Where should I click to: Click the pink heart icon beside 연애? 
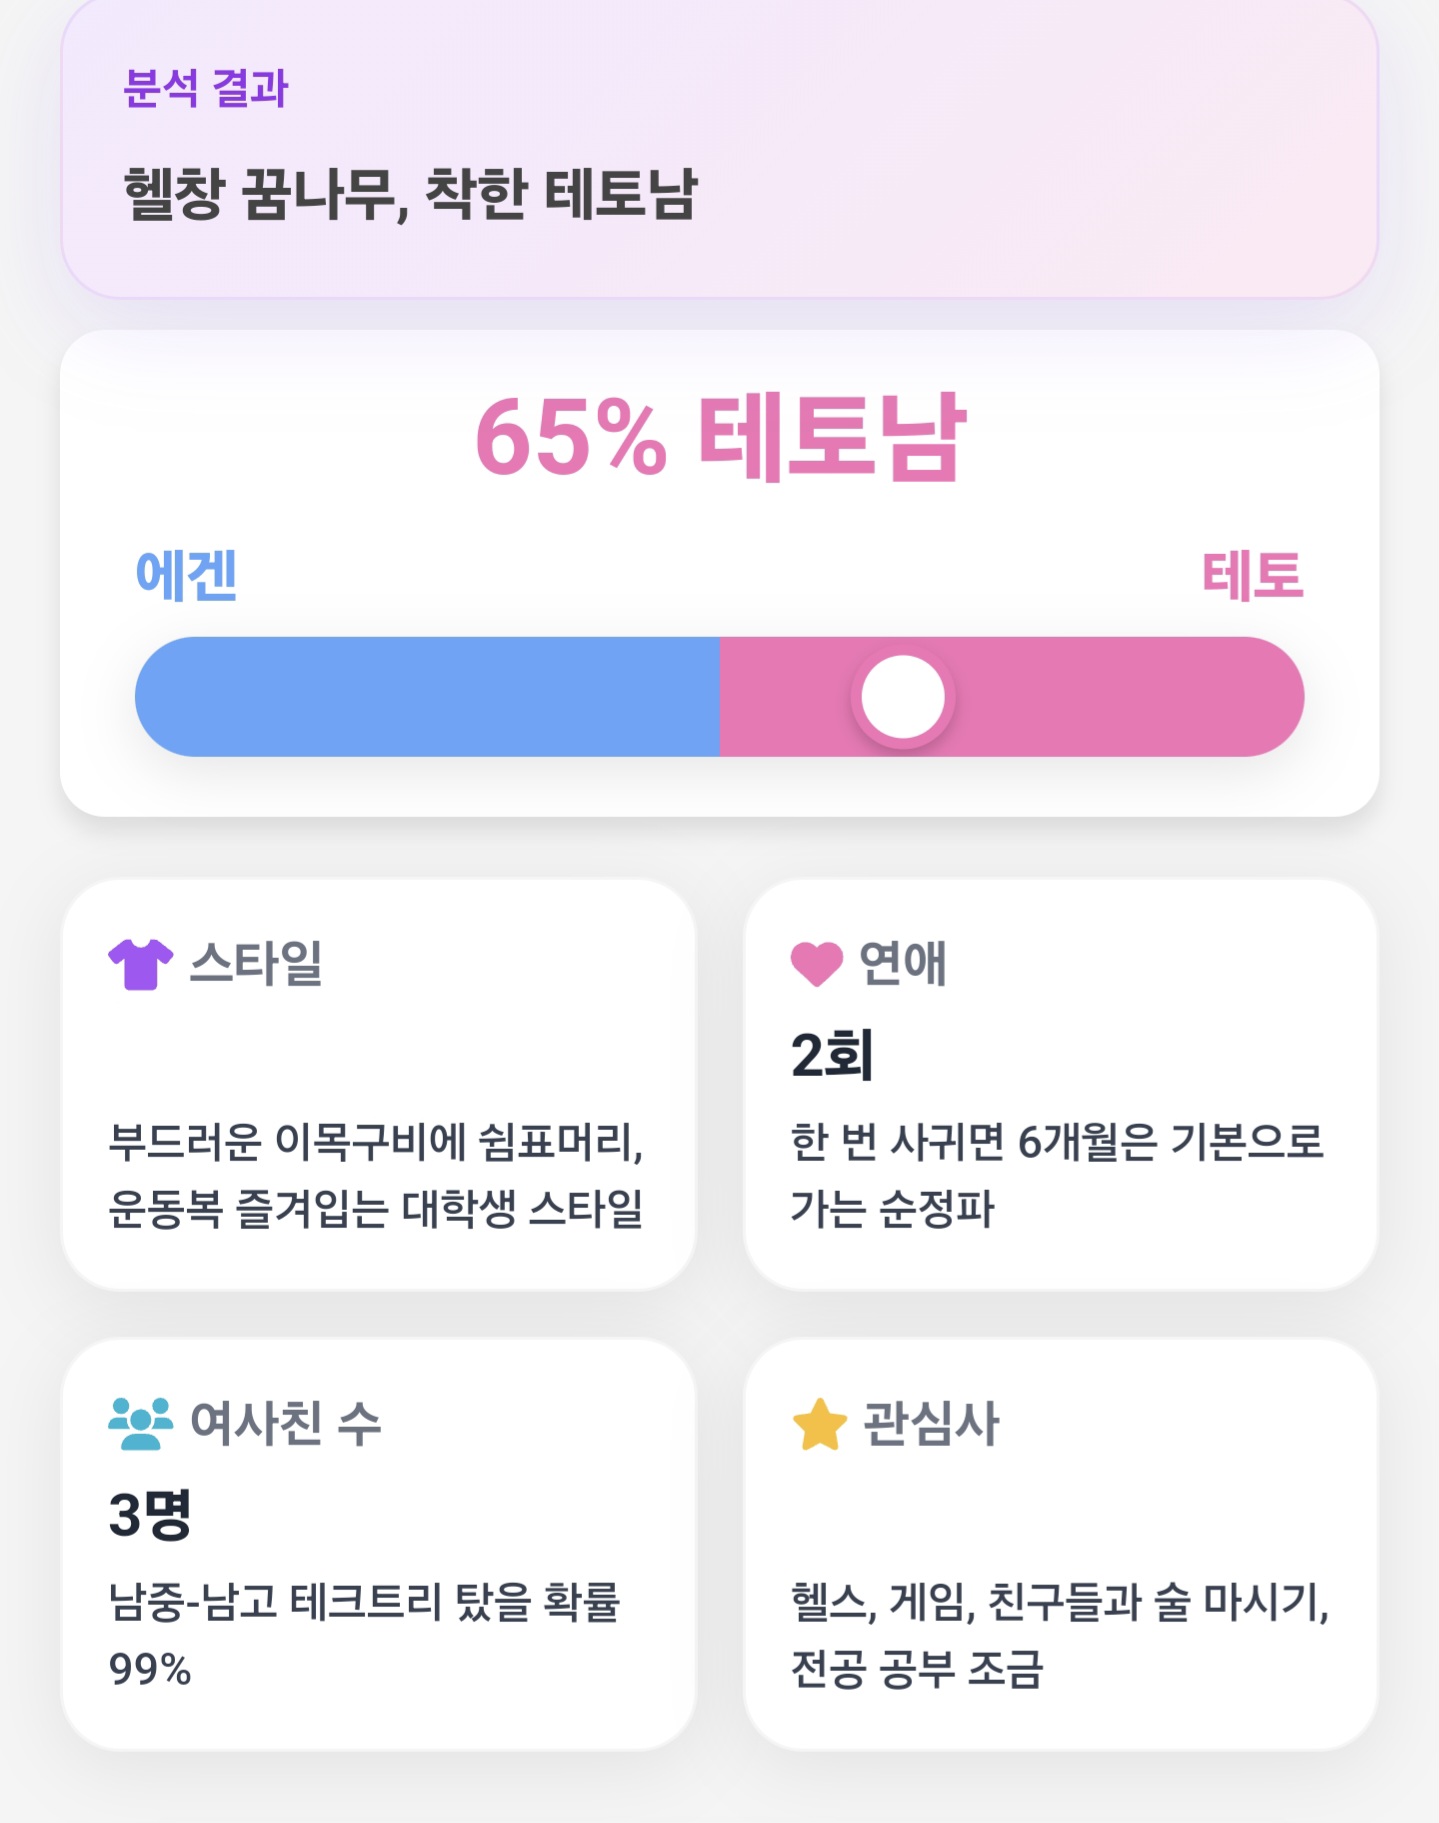click(x=816, y=964)
